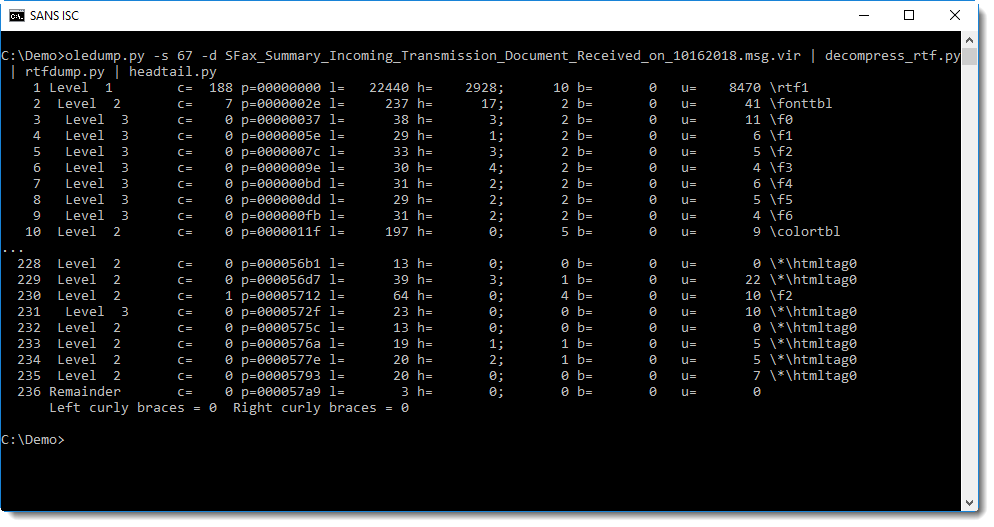
Task: Click the SANS ISC window title
Action: 55,16
